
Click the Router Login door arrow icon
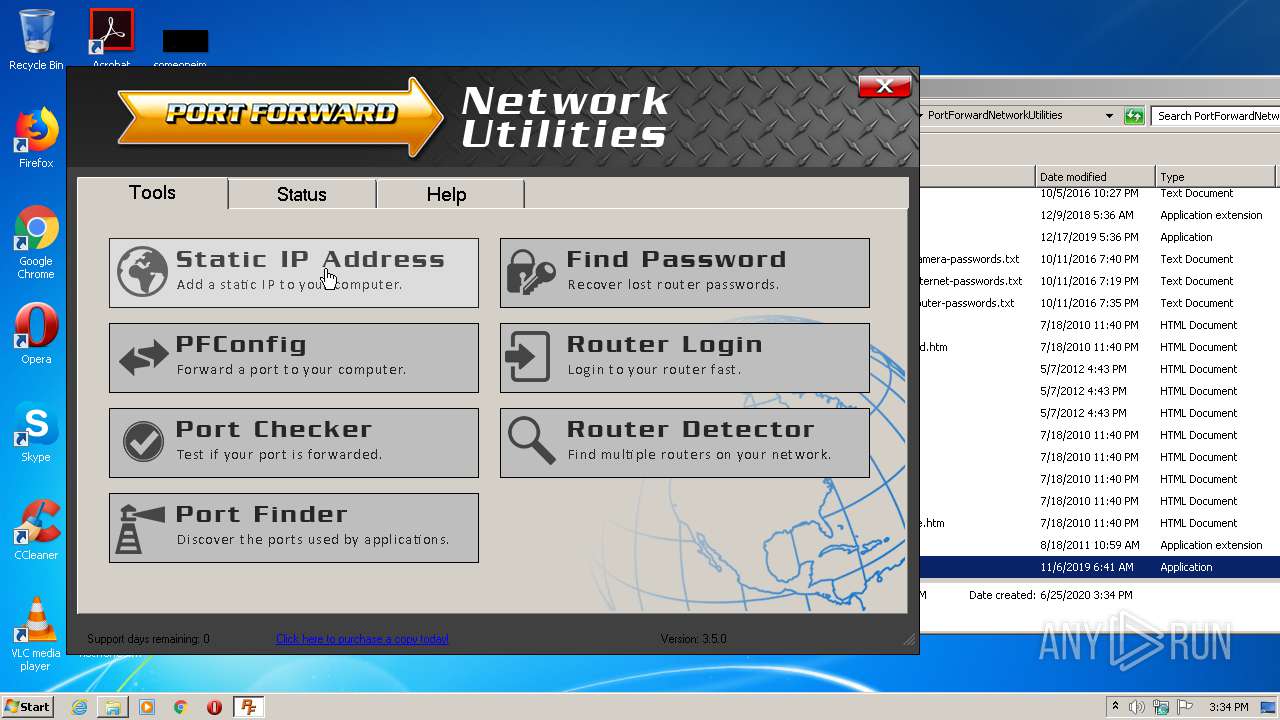pos(530,357)
